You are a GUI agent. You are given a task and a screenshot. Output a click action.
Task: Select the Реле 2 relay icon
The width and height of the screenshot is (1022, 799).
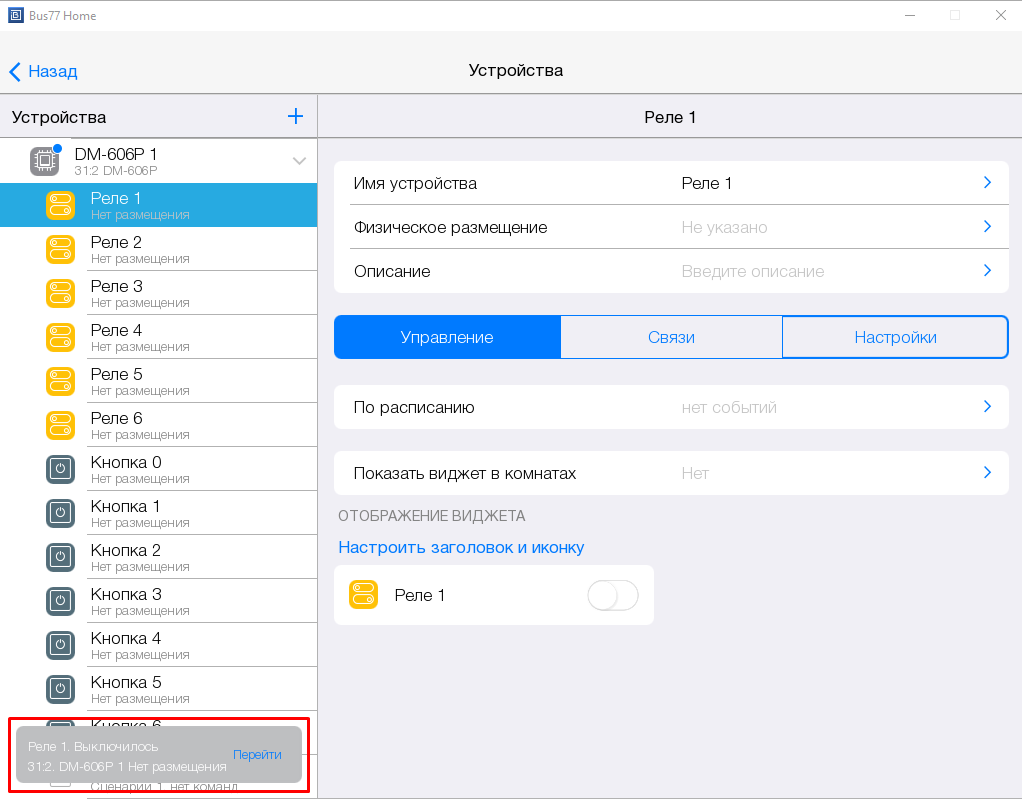coord(61,249)
